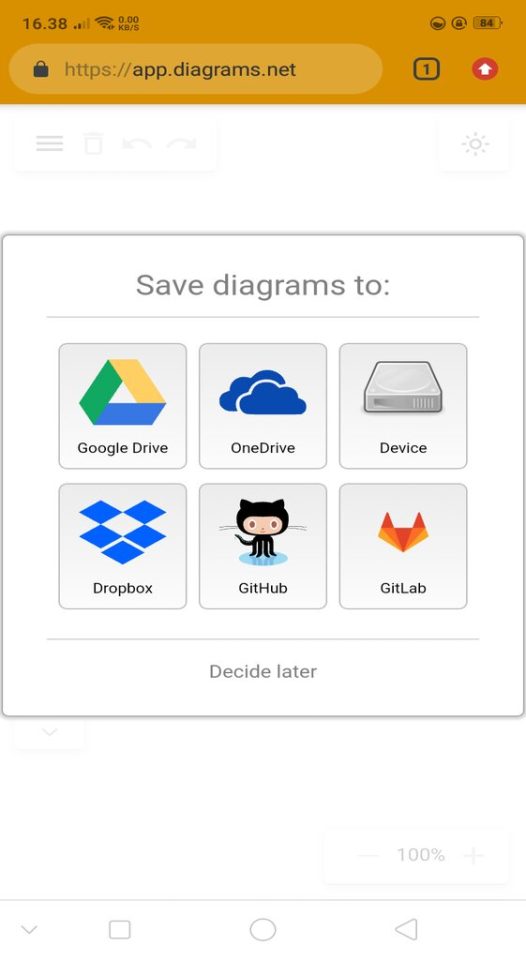Select GitHub storage option
526x960 pixels.
263,546
